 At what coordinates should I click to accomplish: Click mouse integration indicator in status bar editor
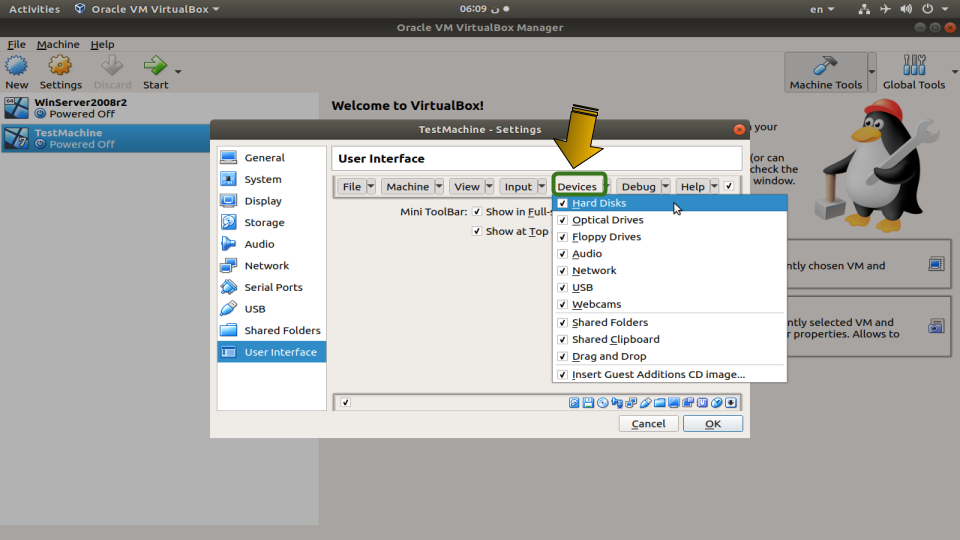point(716,402)
